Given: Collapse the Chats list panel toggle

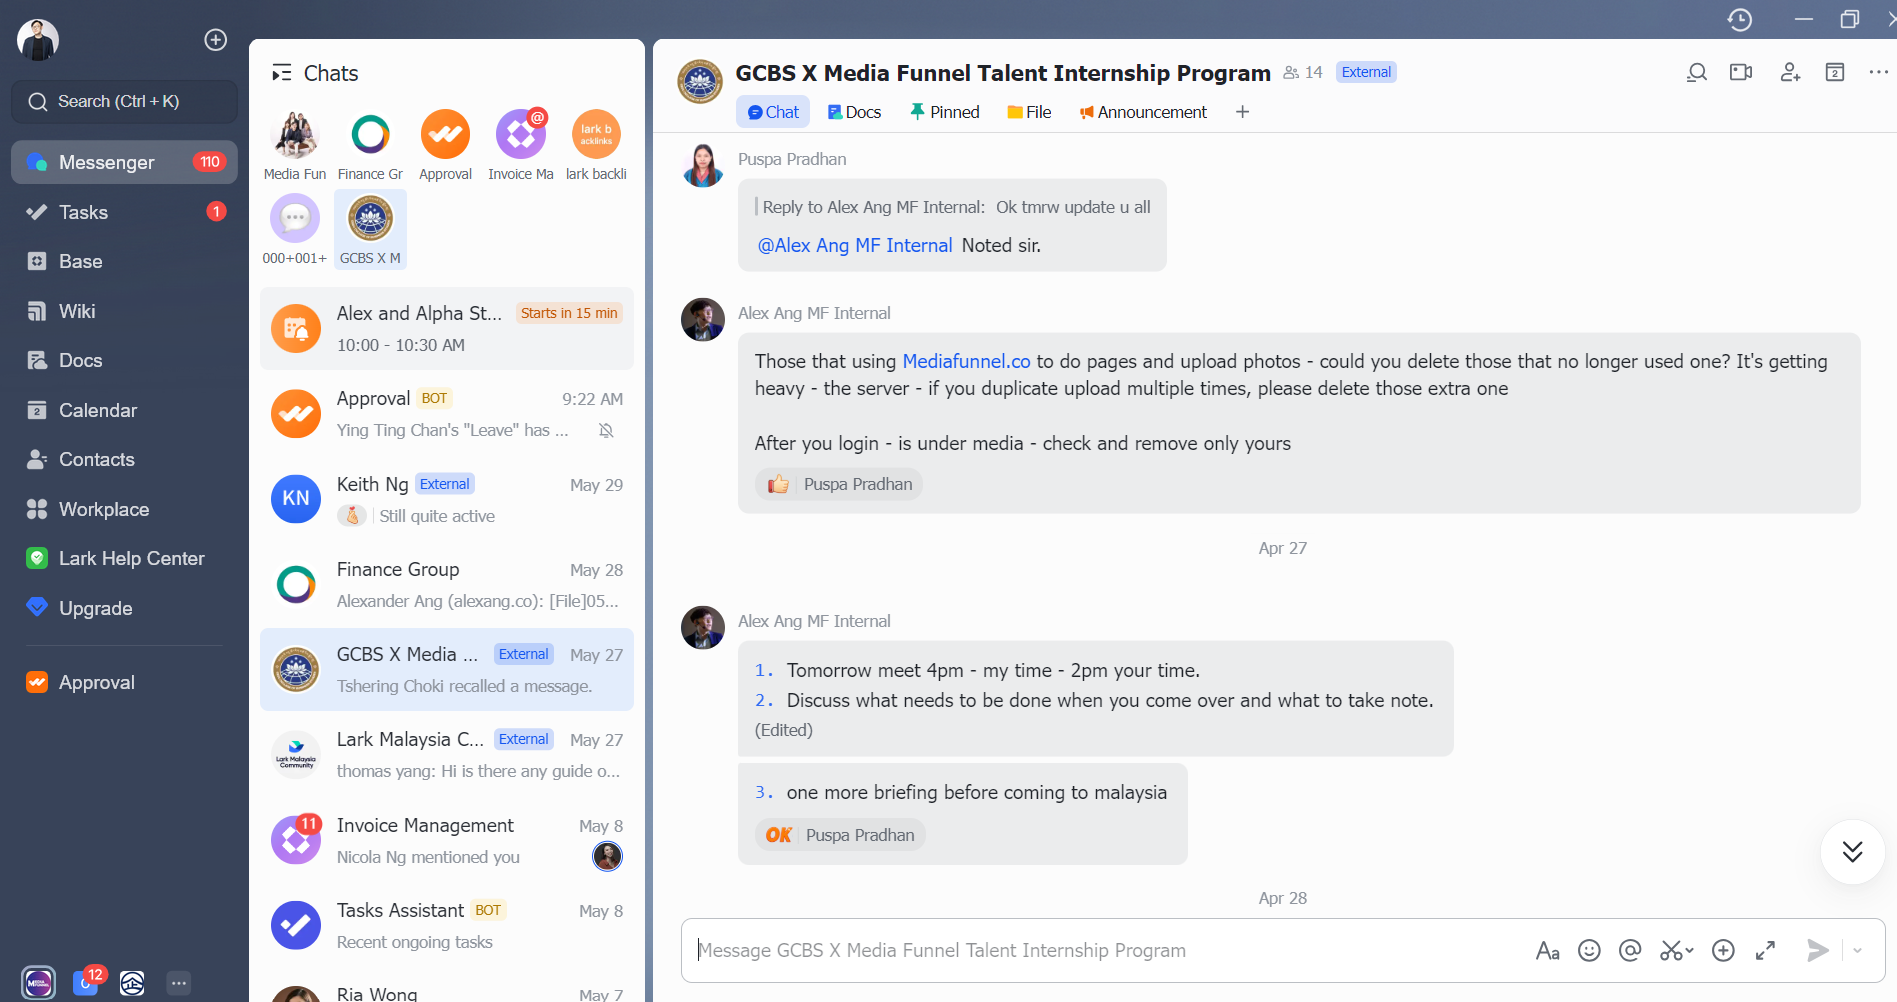Looking at the screenshot, I should [x=282, y=73].
